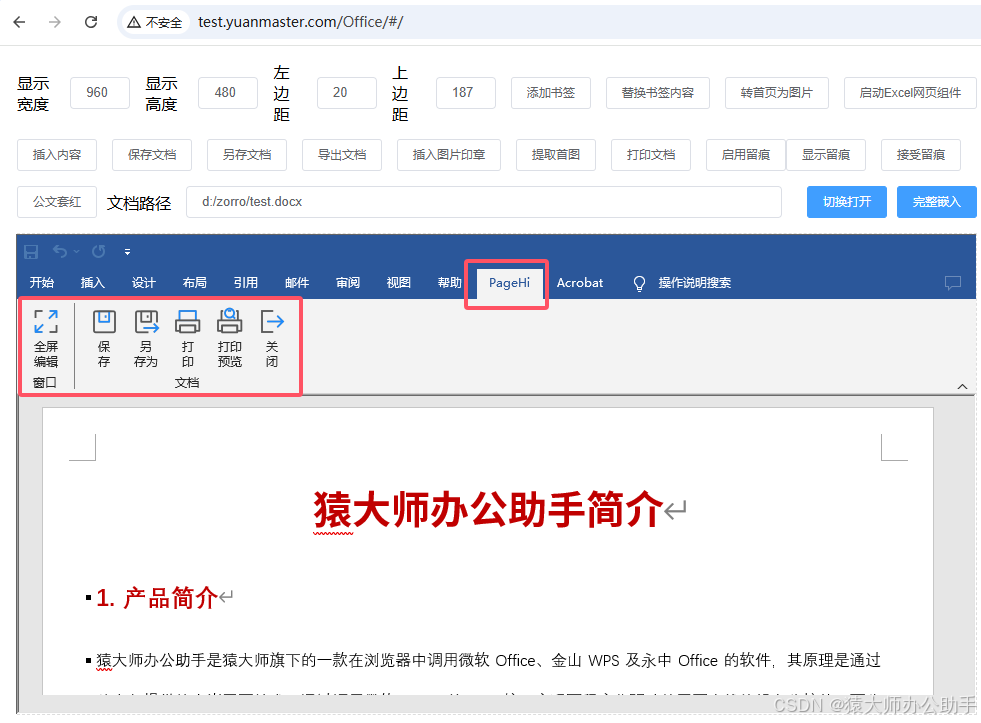Image resolution: width=981 pixels, height=723 pixels.
Task: Open Customize Quick Access Toolbar dropdown
Action: click(x=127, y=252)
